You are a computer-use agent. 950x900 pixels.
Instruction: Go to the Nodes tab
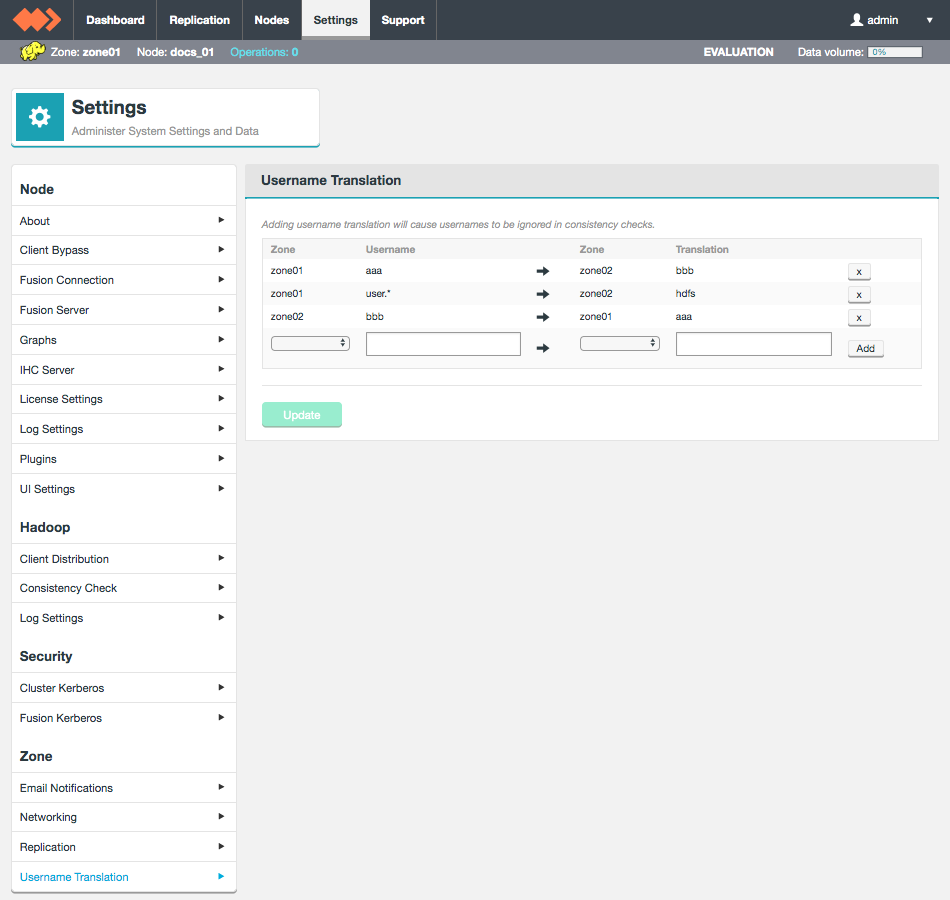(272, 20)
